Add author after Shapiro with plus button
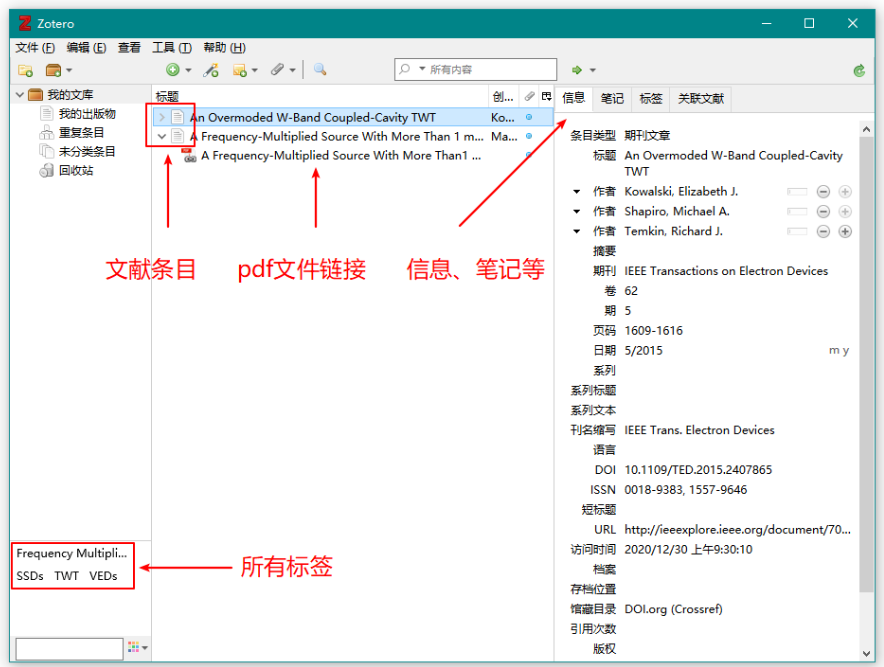 click(x=845, y=211)
